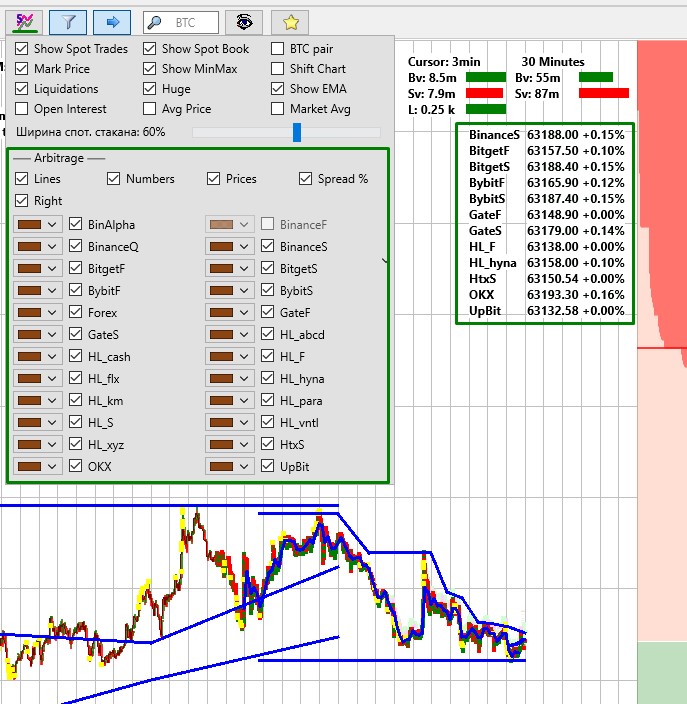Viewport: 687px width, 704px height.
Task: Toggle OKX exchange checkbox
Action: tap(75, 466)
